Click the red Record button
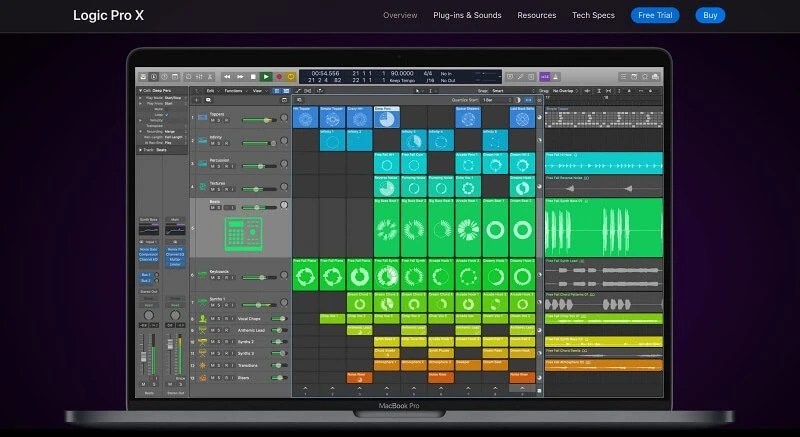The width and height of the screenshot is (800, 437). (279, 76)
